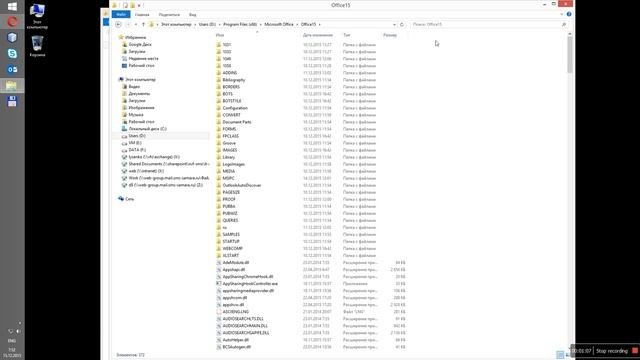Select the AppSharingHookController.exe file icon
Image resolution: width=640 pixels, height=360 pixels.
point(218,283)
